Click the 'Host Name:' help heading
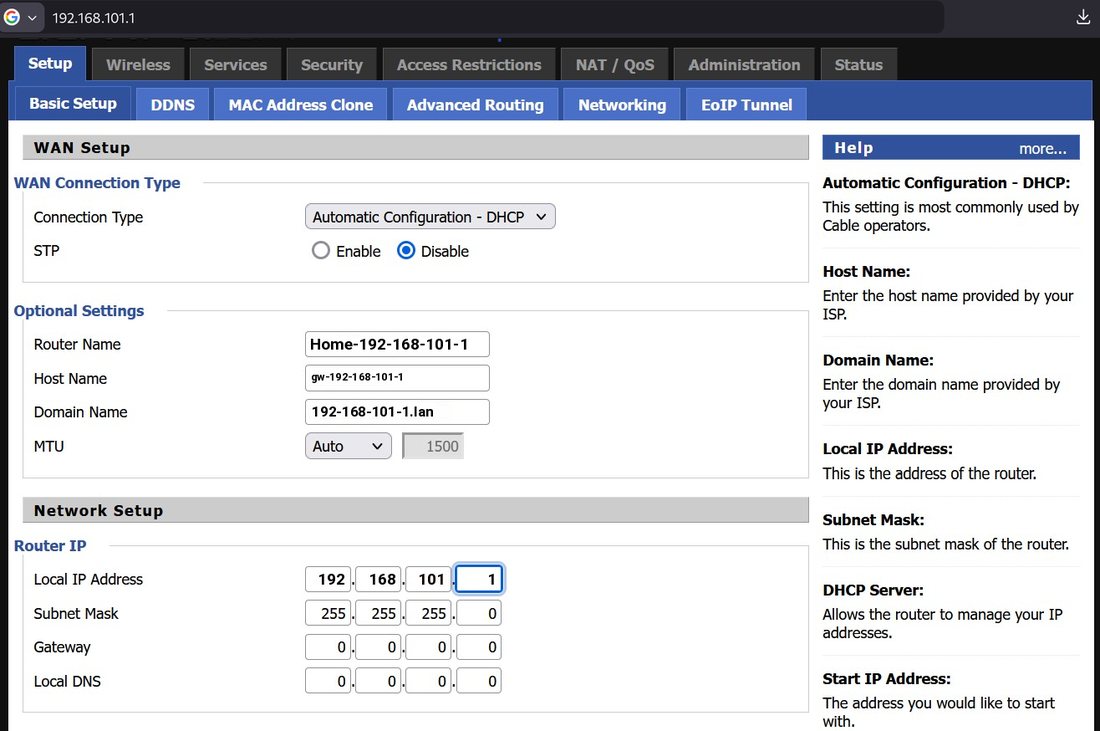 pyautogui.click(x=866, y=271)
